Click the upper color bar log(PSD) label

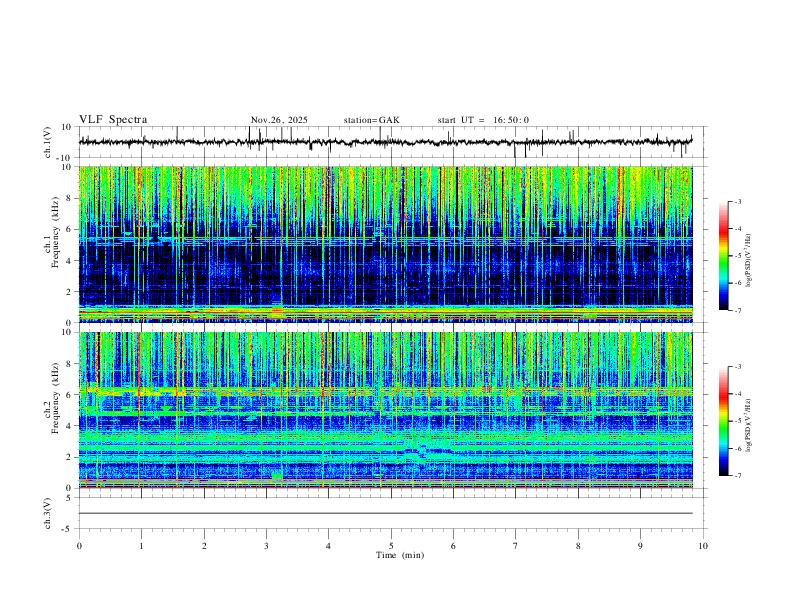(749, 260)
